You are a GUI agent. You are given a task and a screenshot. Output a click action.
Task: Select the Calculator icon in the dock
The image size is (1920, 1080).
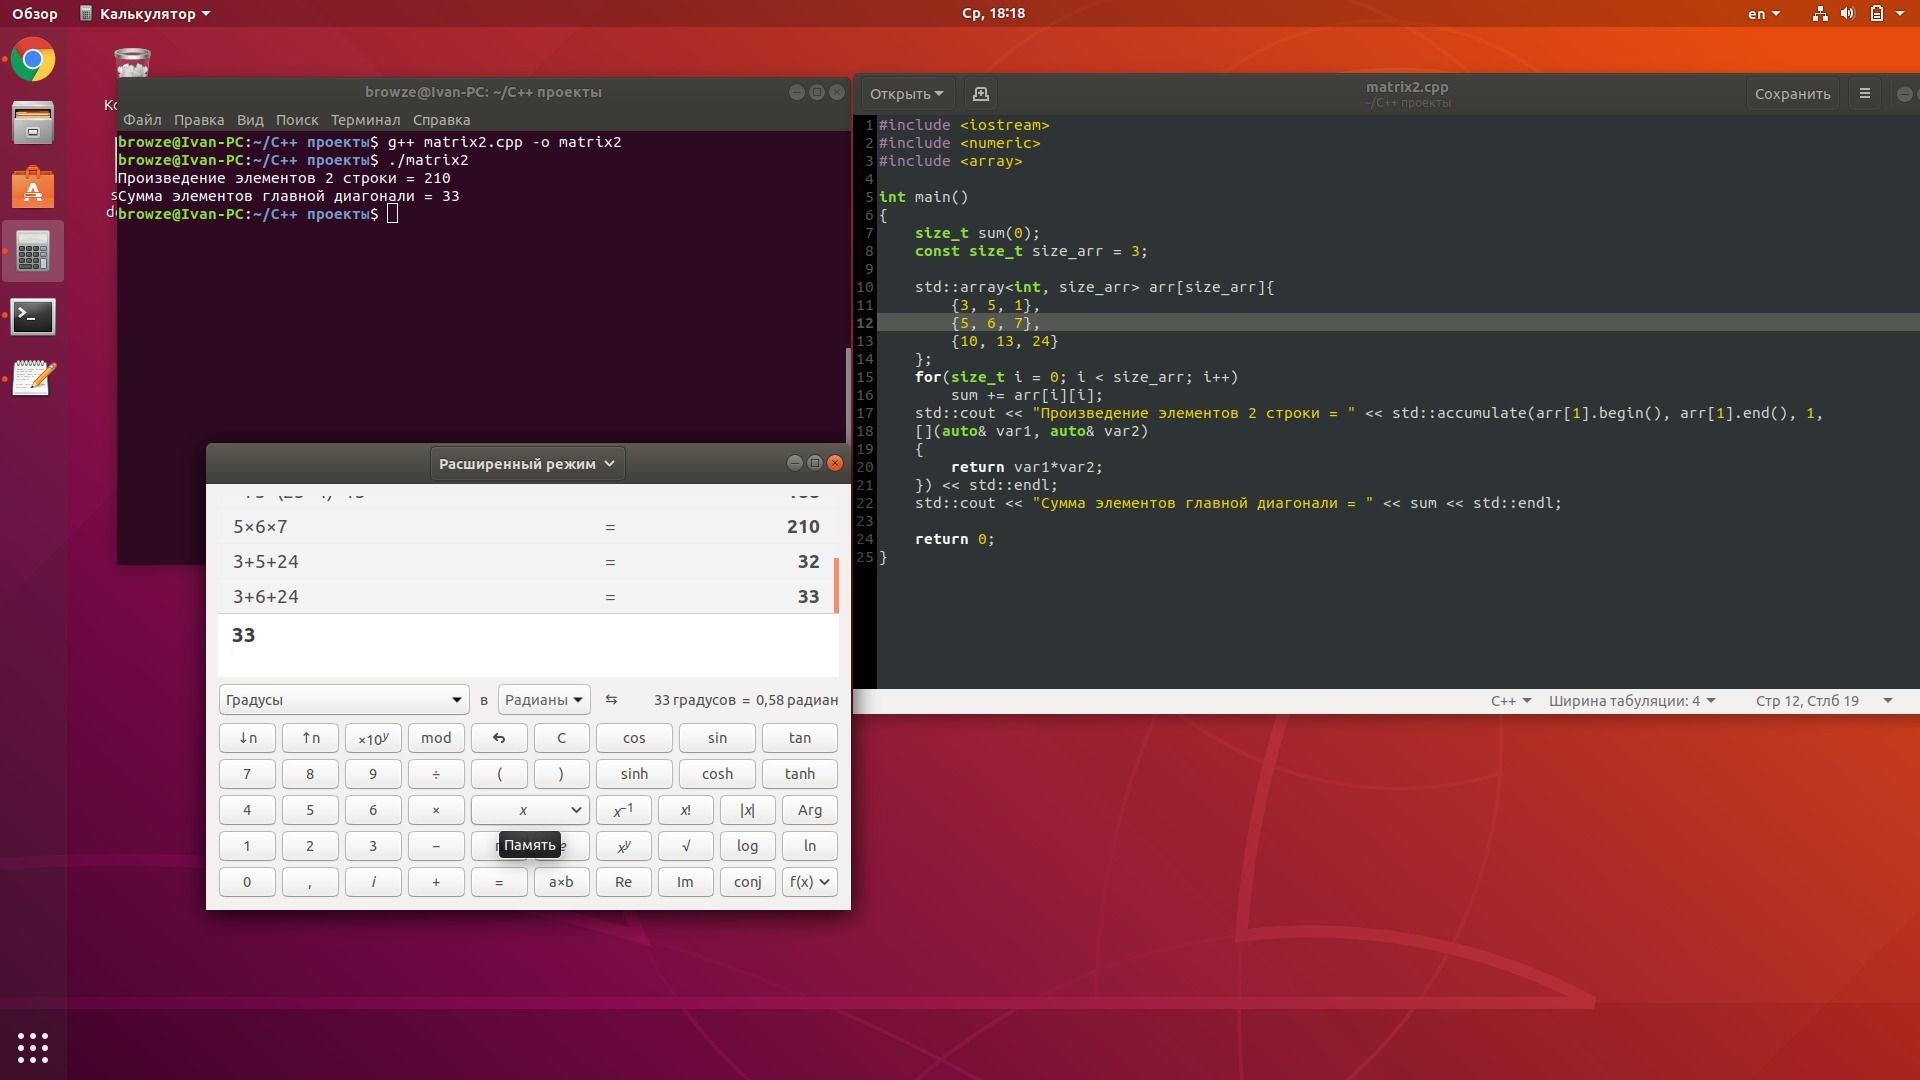coord(33,252)
